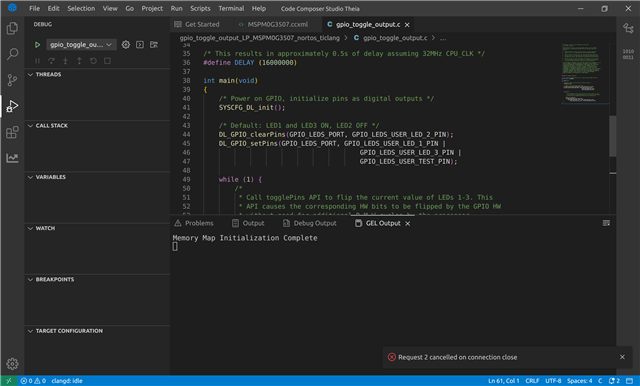Open the Extensions view
The image size is (640, 386).
click(x=12, y=132)
